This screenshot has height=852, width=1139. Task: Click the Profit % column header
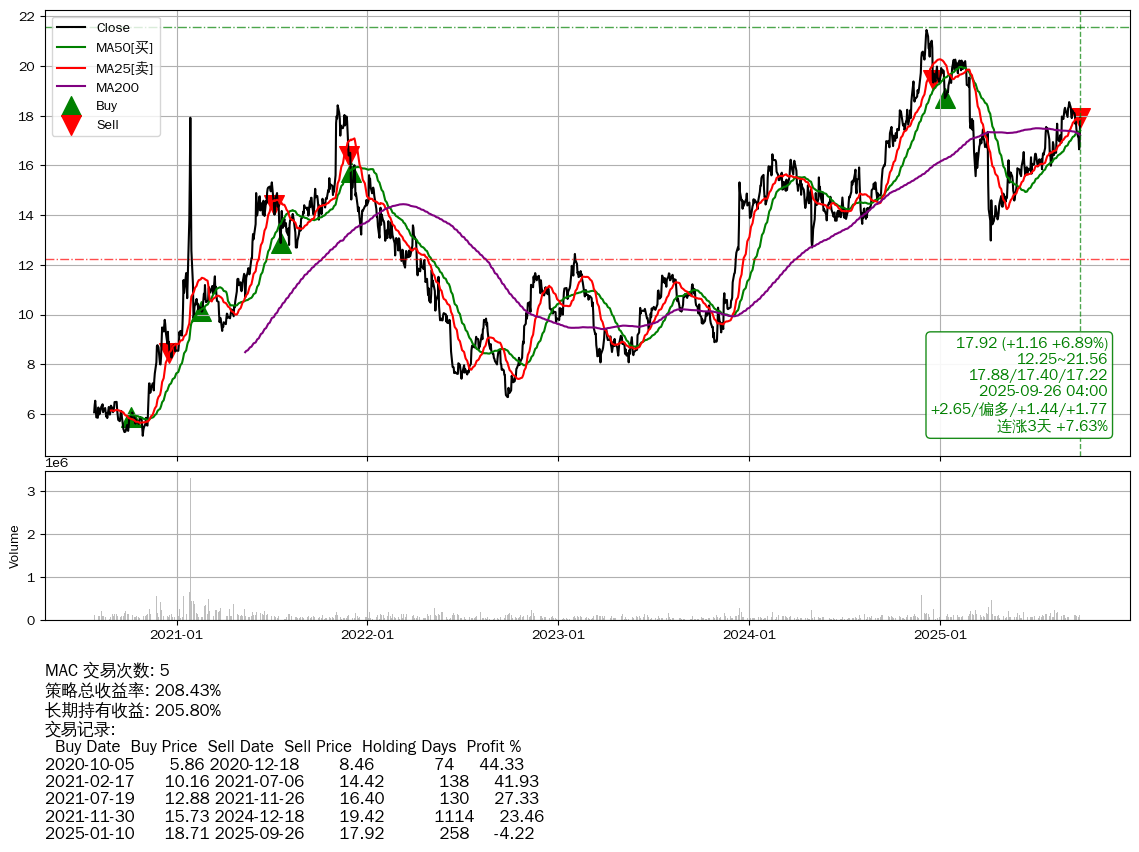[494, 747]
